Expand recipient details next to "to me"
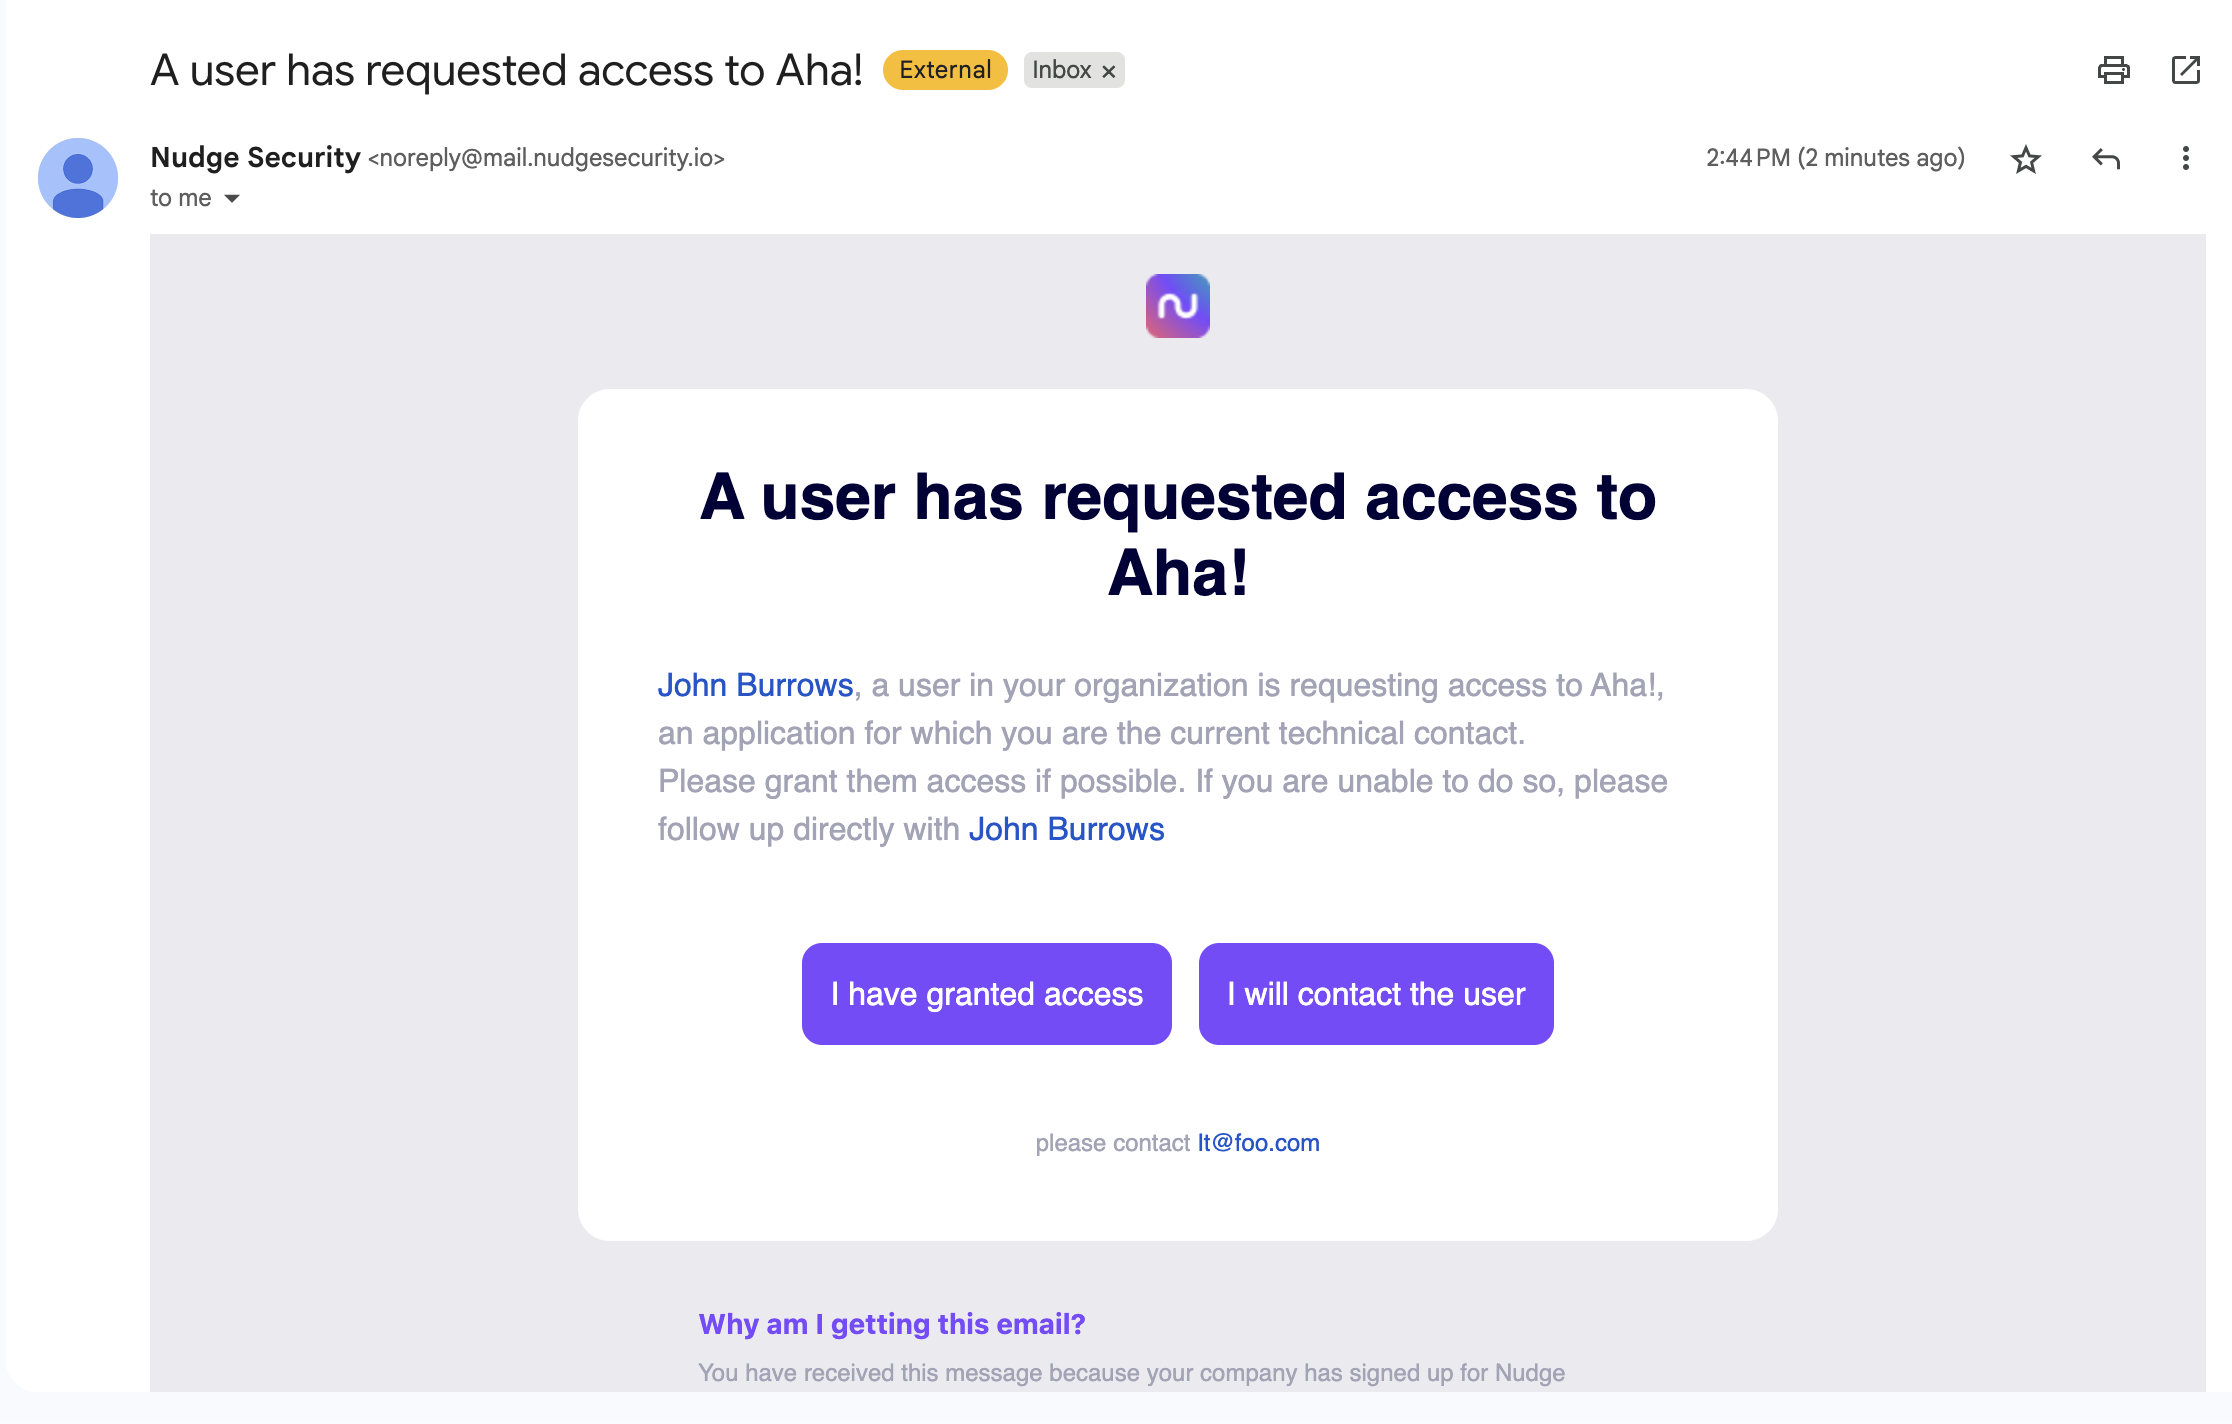 tap(232, 198)
